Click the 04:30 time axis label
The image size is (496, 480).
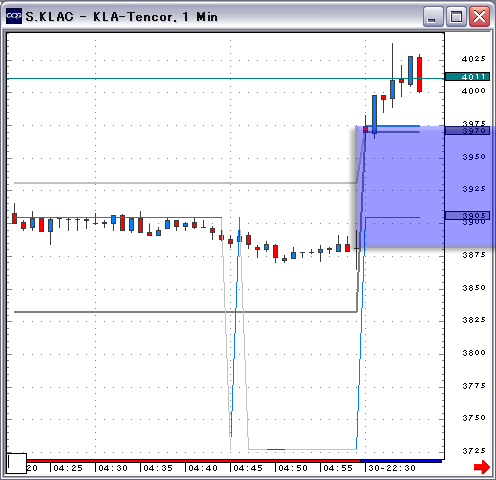[113, 468]
